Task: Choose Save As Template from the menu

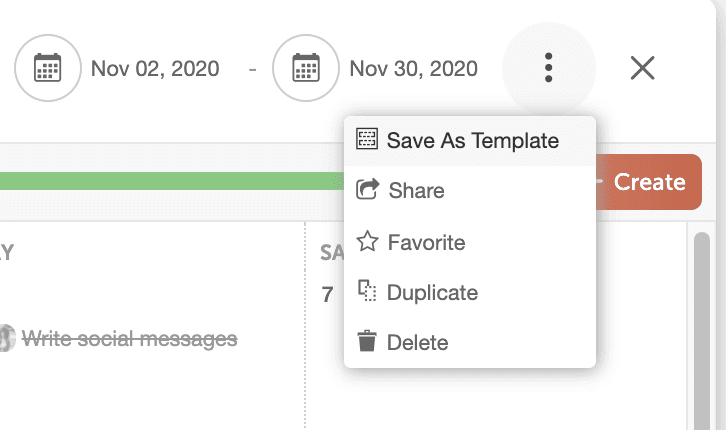Action: click(x=472, y=140)
